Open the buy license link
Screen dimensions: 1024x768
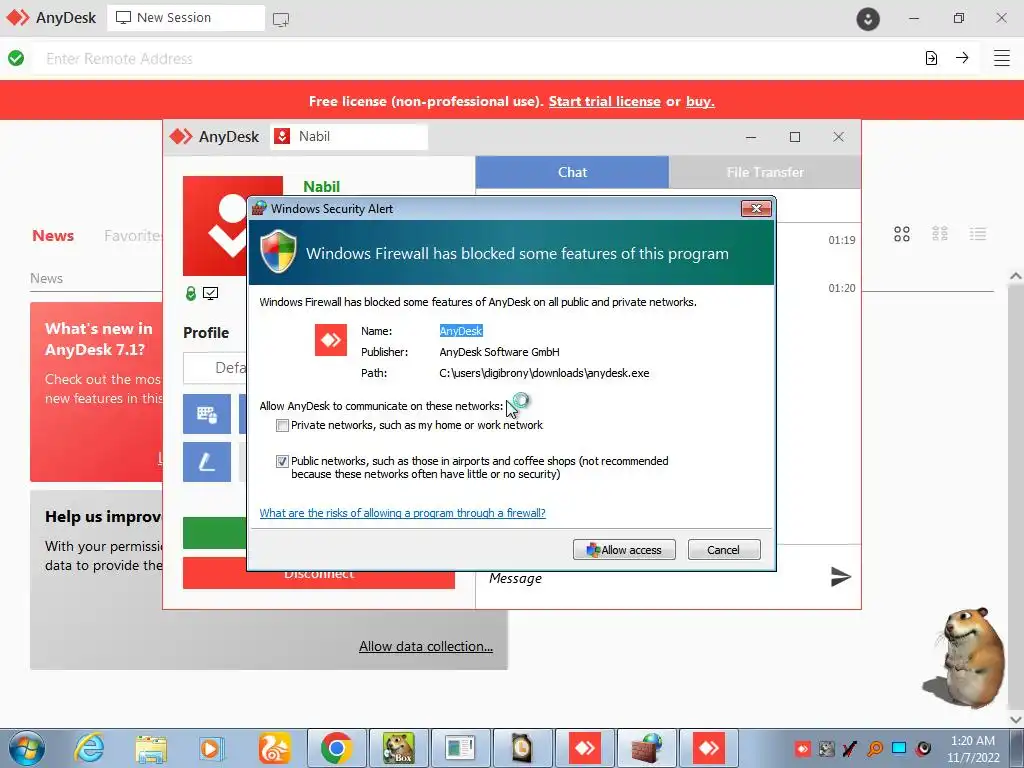click(x=700, y=101)
